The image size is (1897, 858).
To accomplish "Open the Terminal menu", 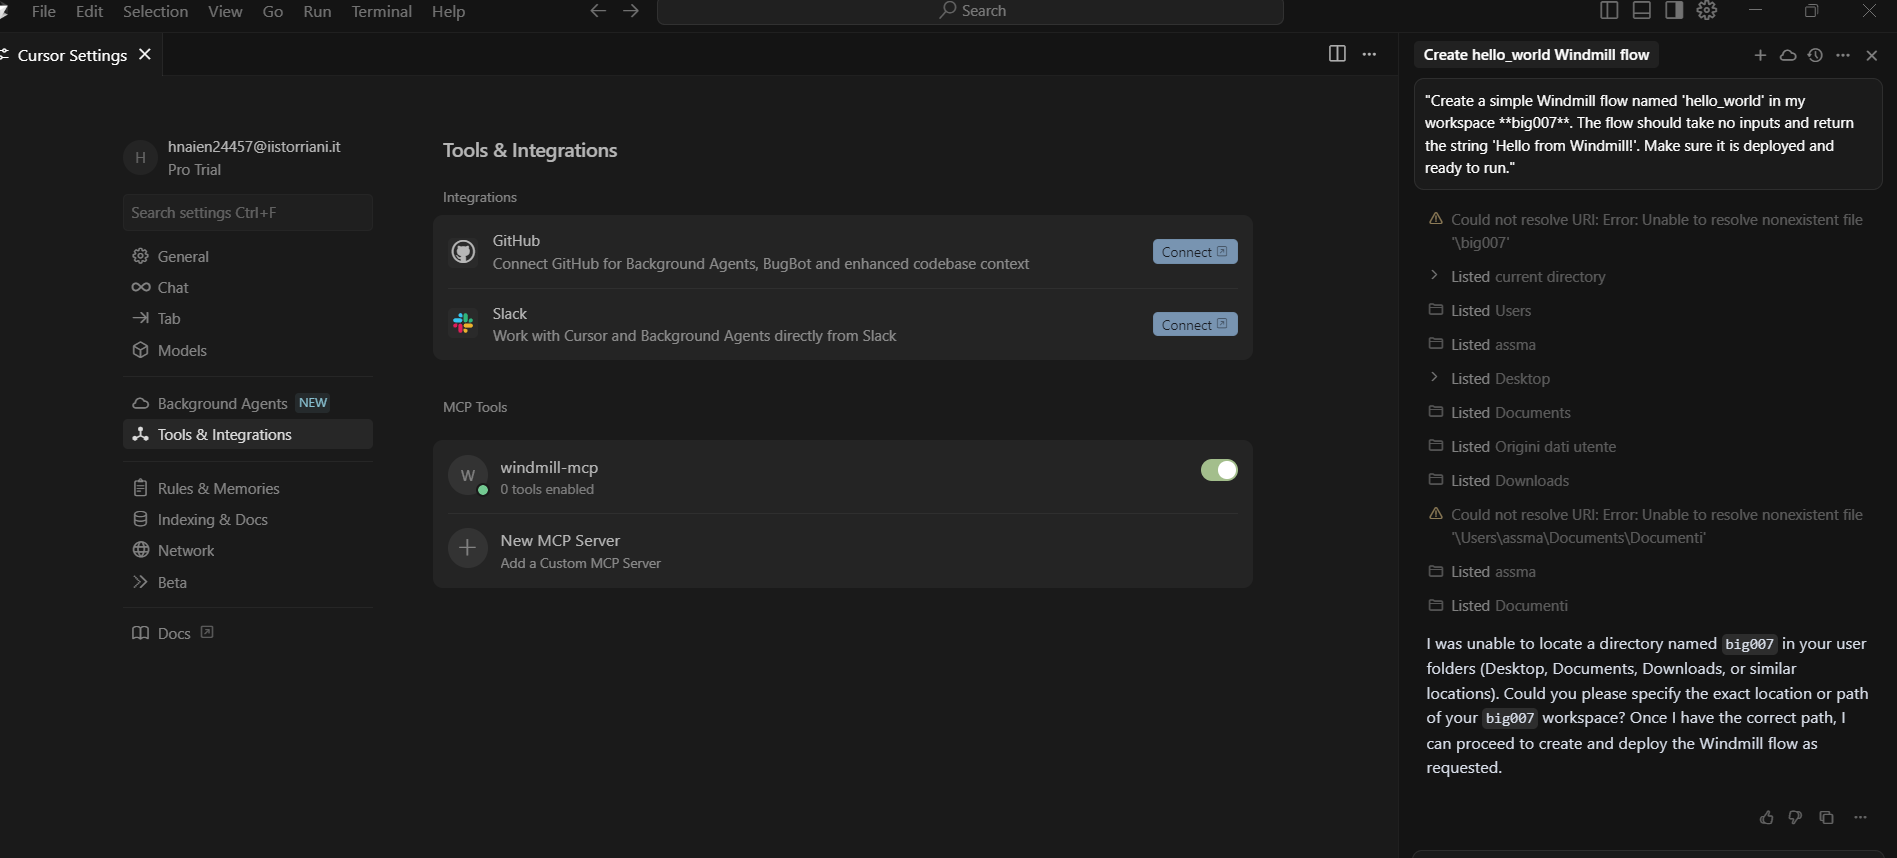I will tap(381, 11).
